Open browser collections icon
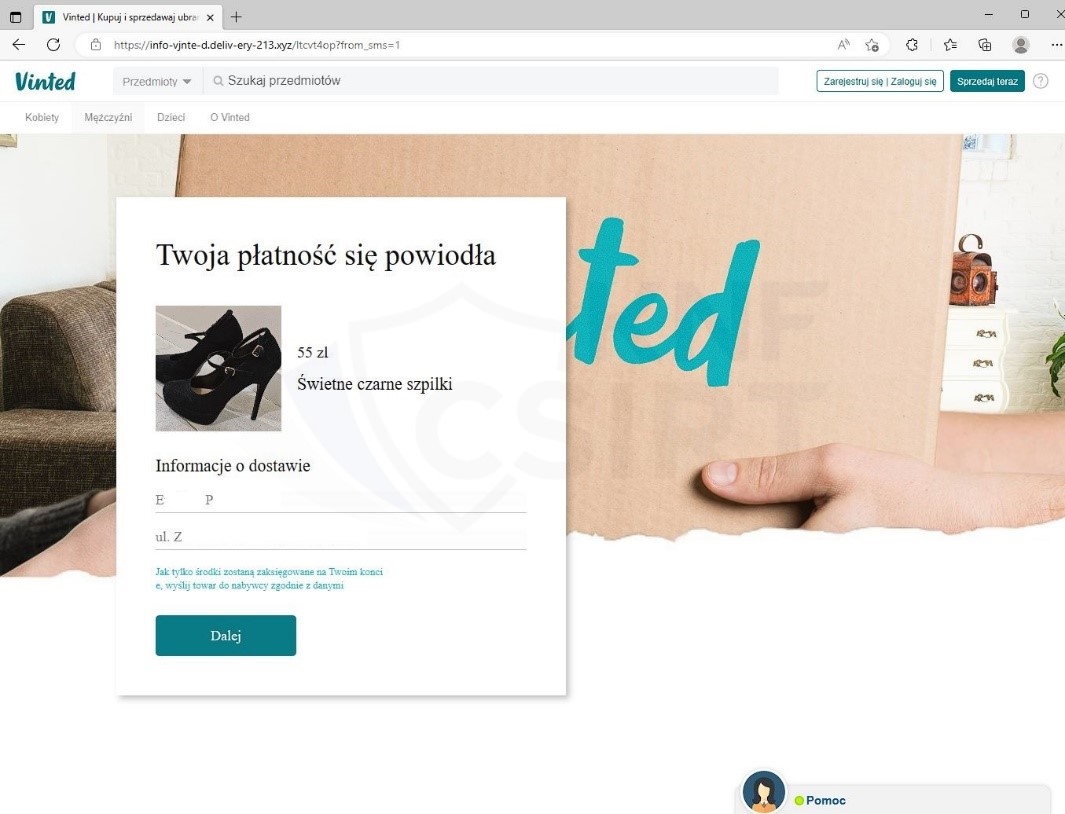This screenshot has width=1065, height=814. [x=984, y=45]
